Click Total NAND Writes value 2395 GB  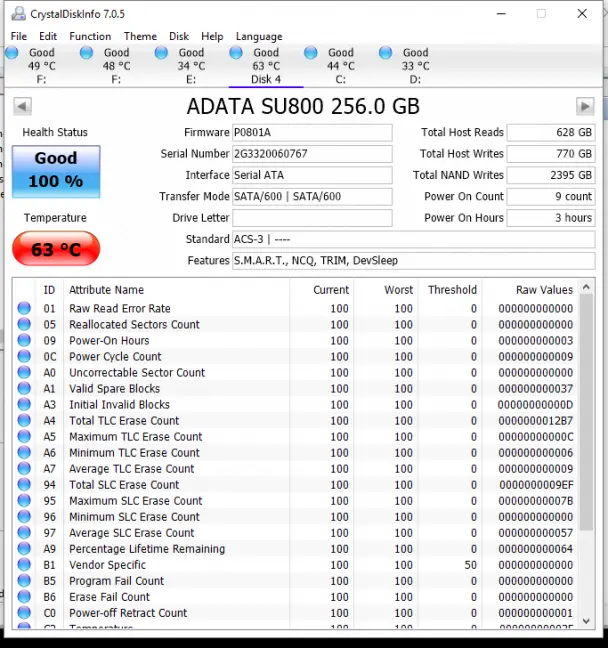pos(551,175)
